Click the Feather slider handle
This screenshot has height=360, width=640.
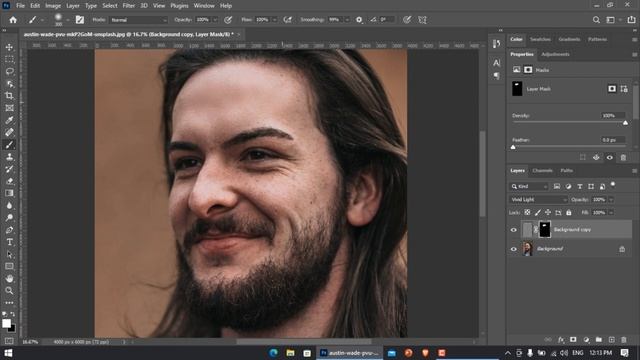(x=513, y=147)
